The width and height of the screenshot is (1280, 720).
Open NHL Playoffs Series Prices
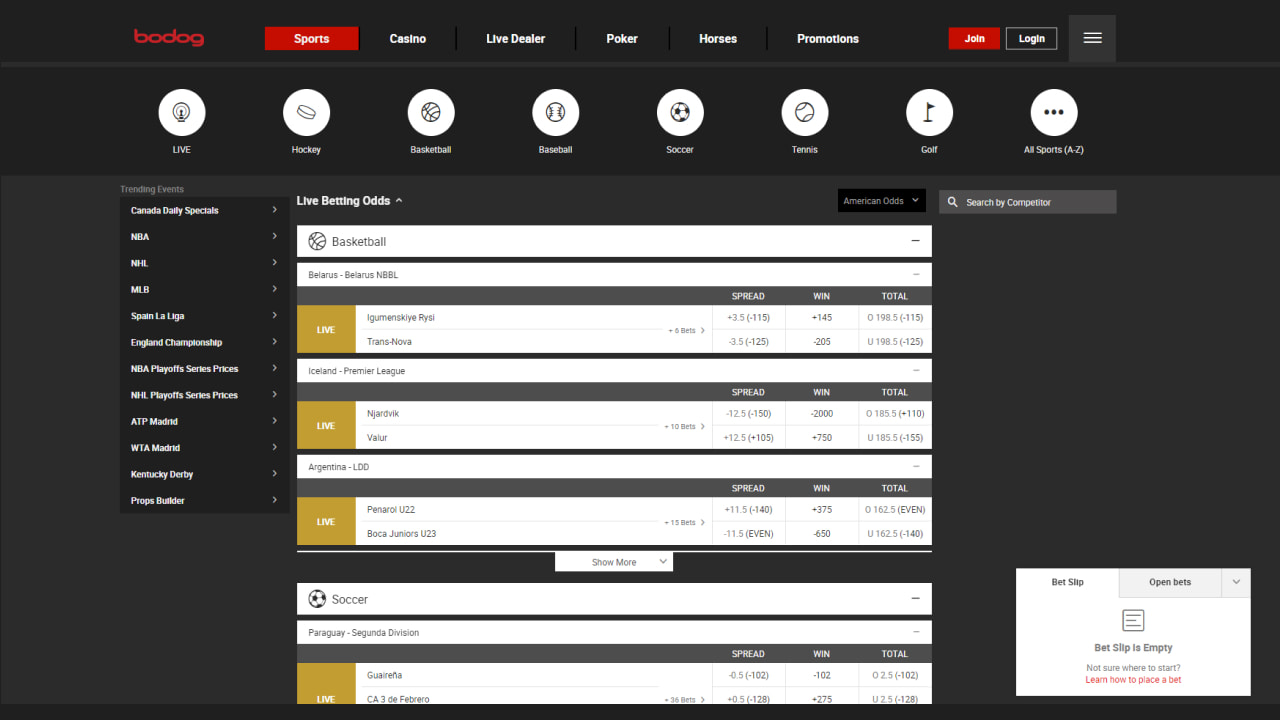[x=204, y=395]
